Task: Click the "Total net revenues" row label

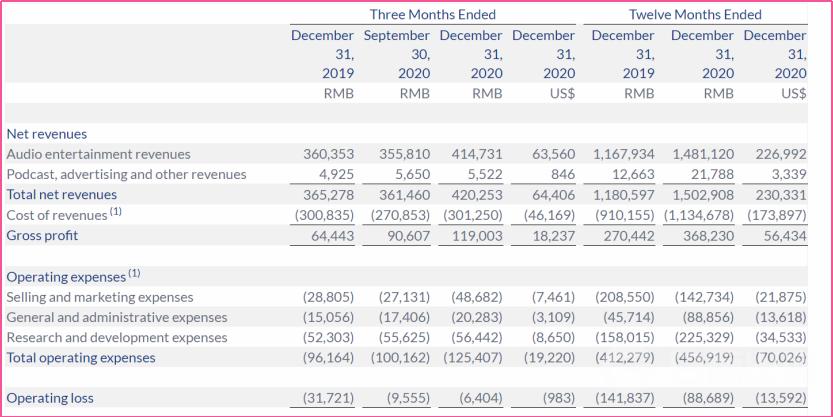Action: (61, 195)
